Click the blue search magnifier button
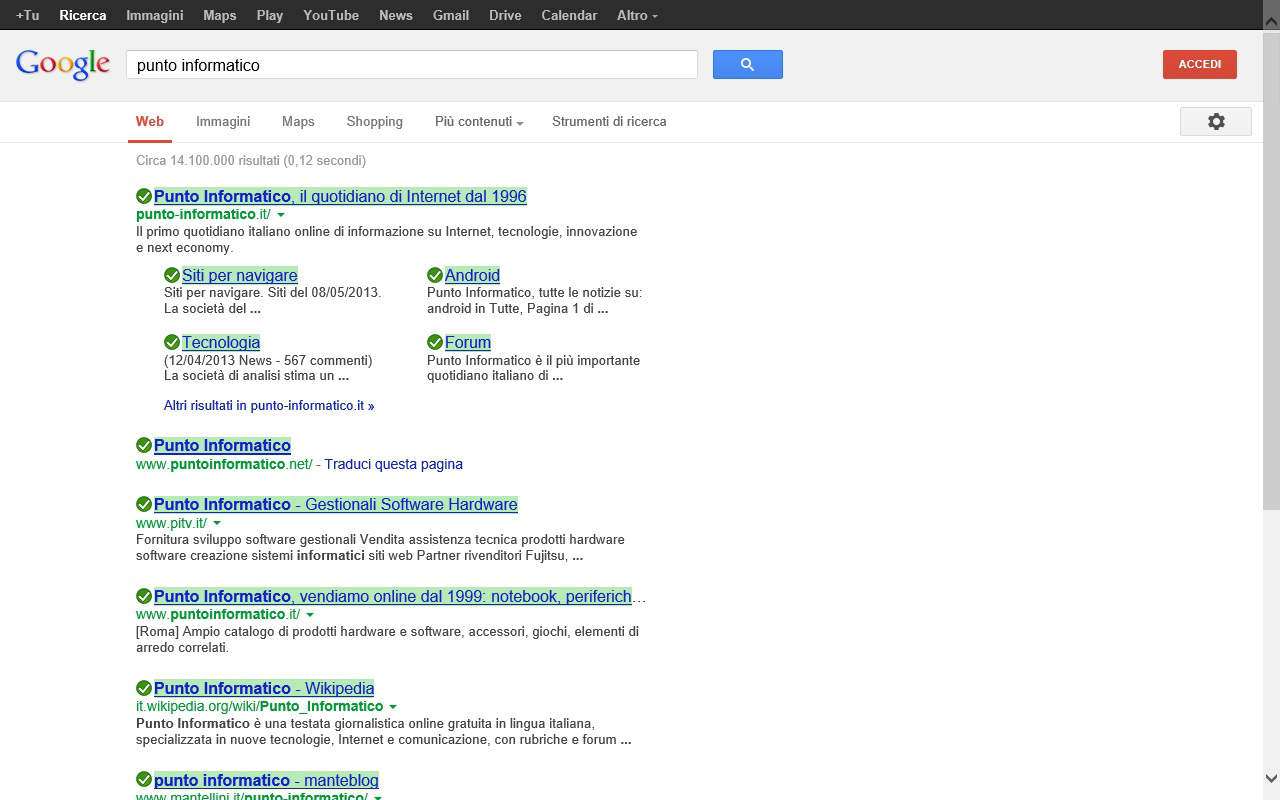The image size is (1280, 800). point(747,64)
